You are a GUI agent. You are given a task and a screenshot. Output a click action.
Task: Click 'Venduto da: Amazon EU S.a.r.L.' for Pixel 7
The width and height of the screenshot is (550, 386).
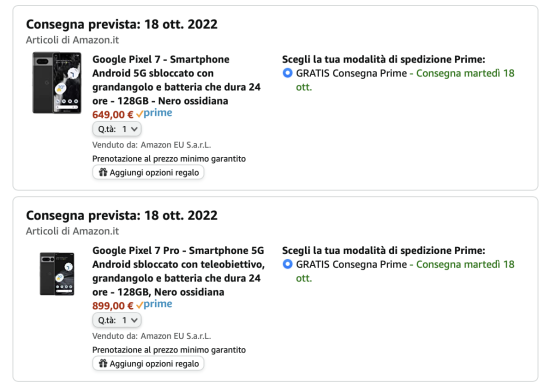pyautogui.click(x=152, y=145)
